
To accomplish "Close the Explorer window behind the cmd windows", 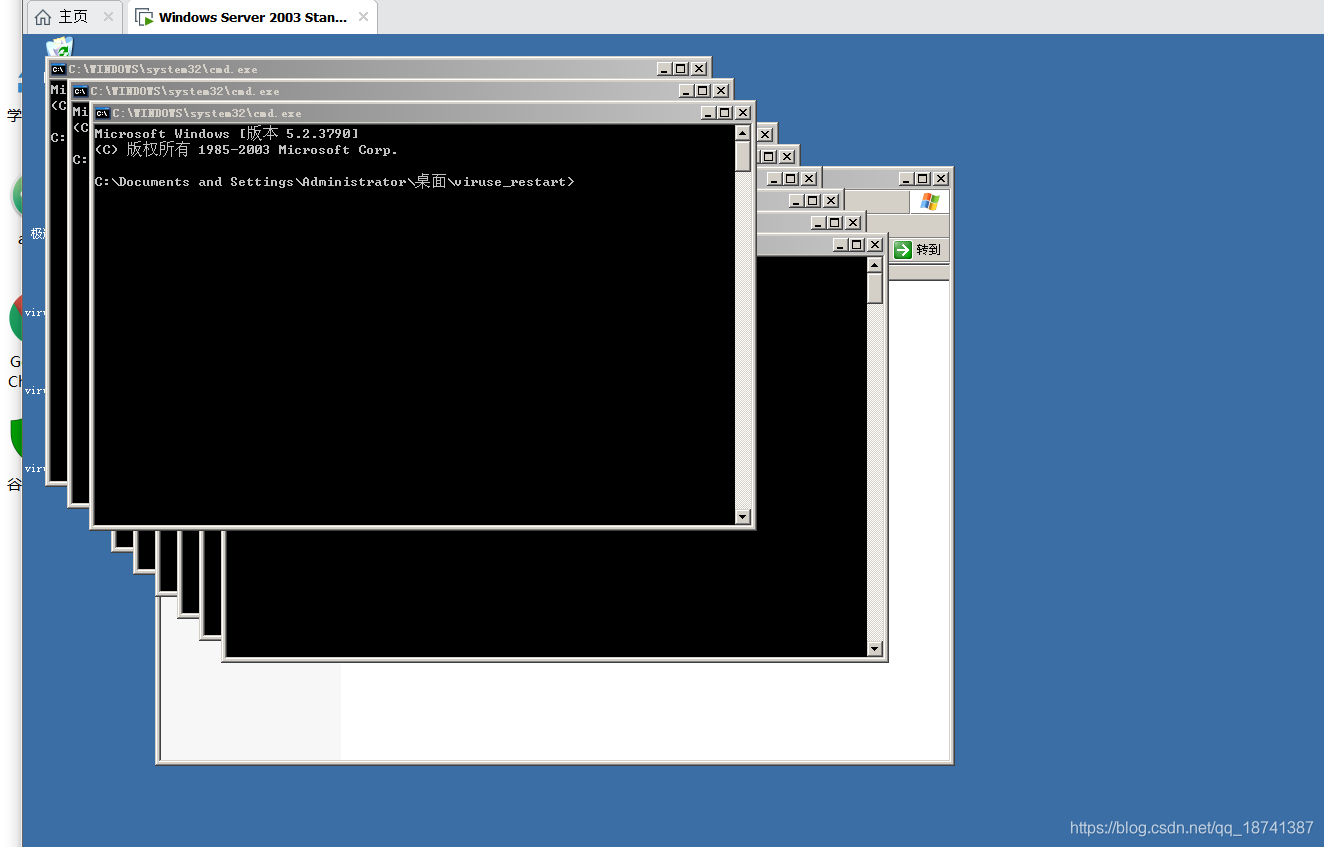I will [x=940, y=178].
